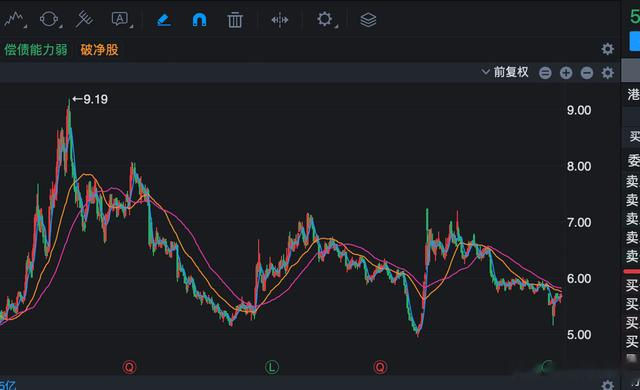Open gear settings on the tags row
640x390 pixels.
click(x=608, y=49)
